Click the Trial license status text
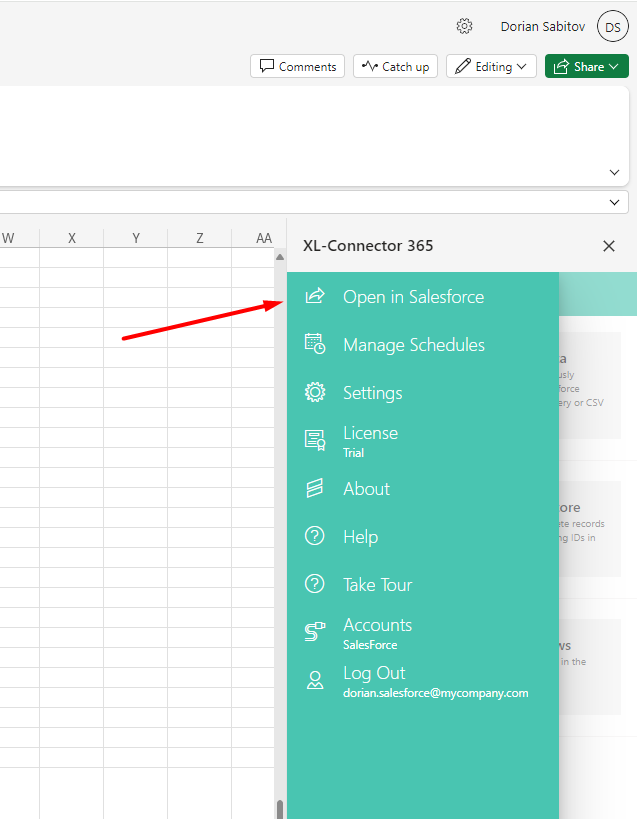 [x=353, y=453]
